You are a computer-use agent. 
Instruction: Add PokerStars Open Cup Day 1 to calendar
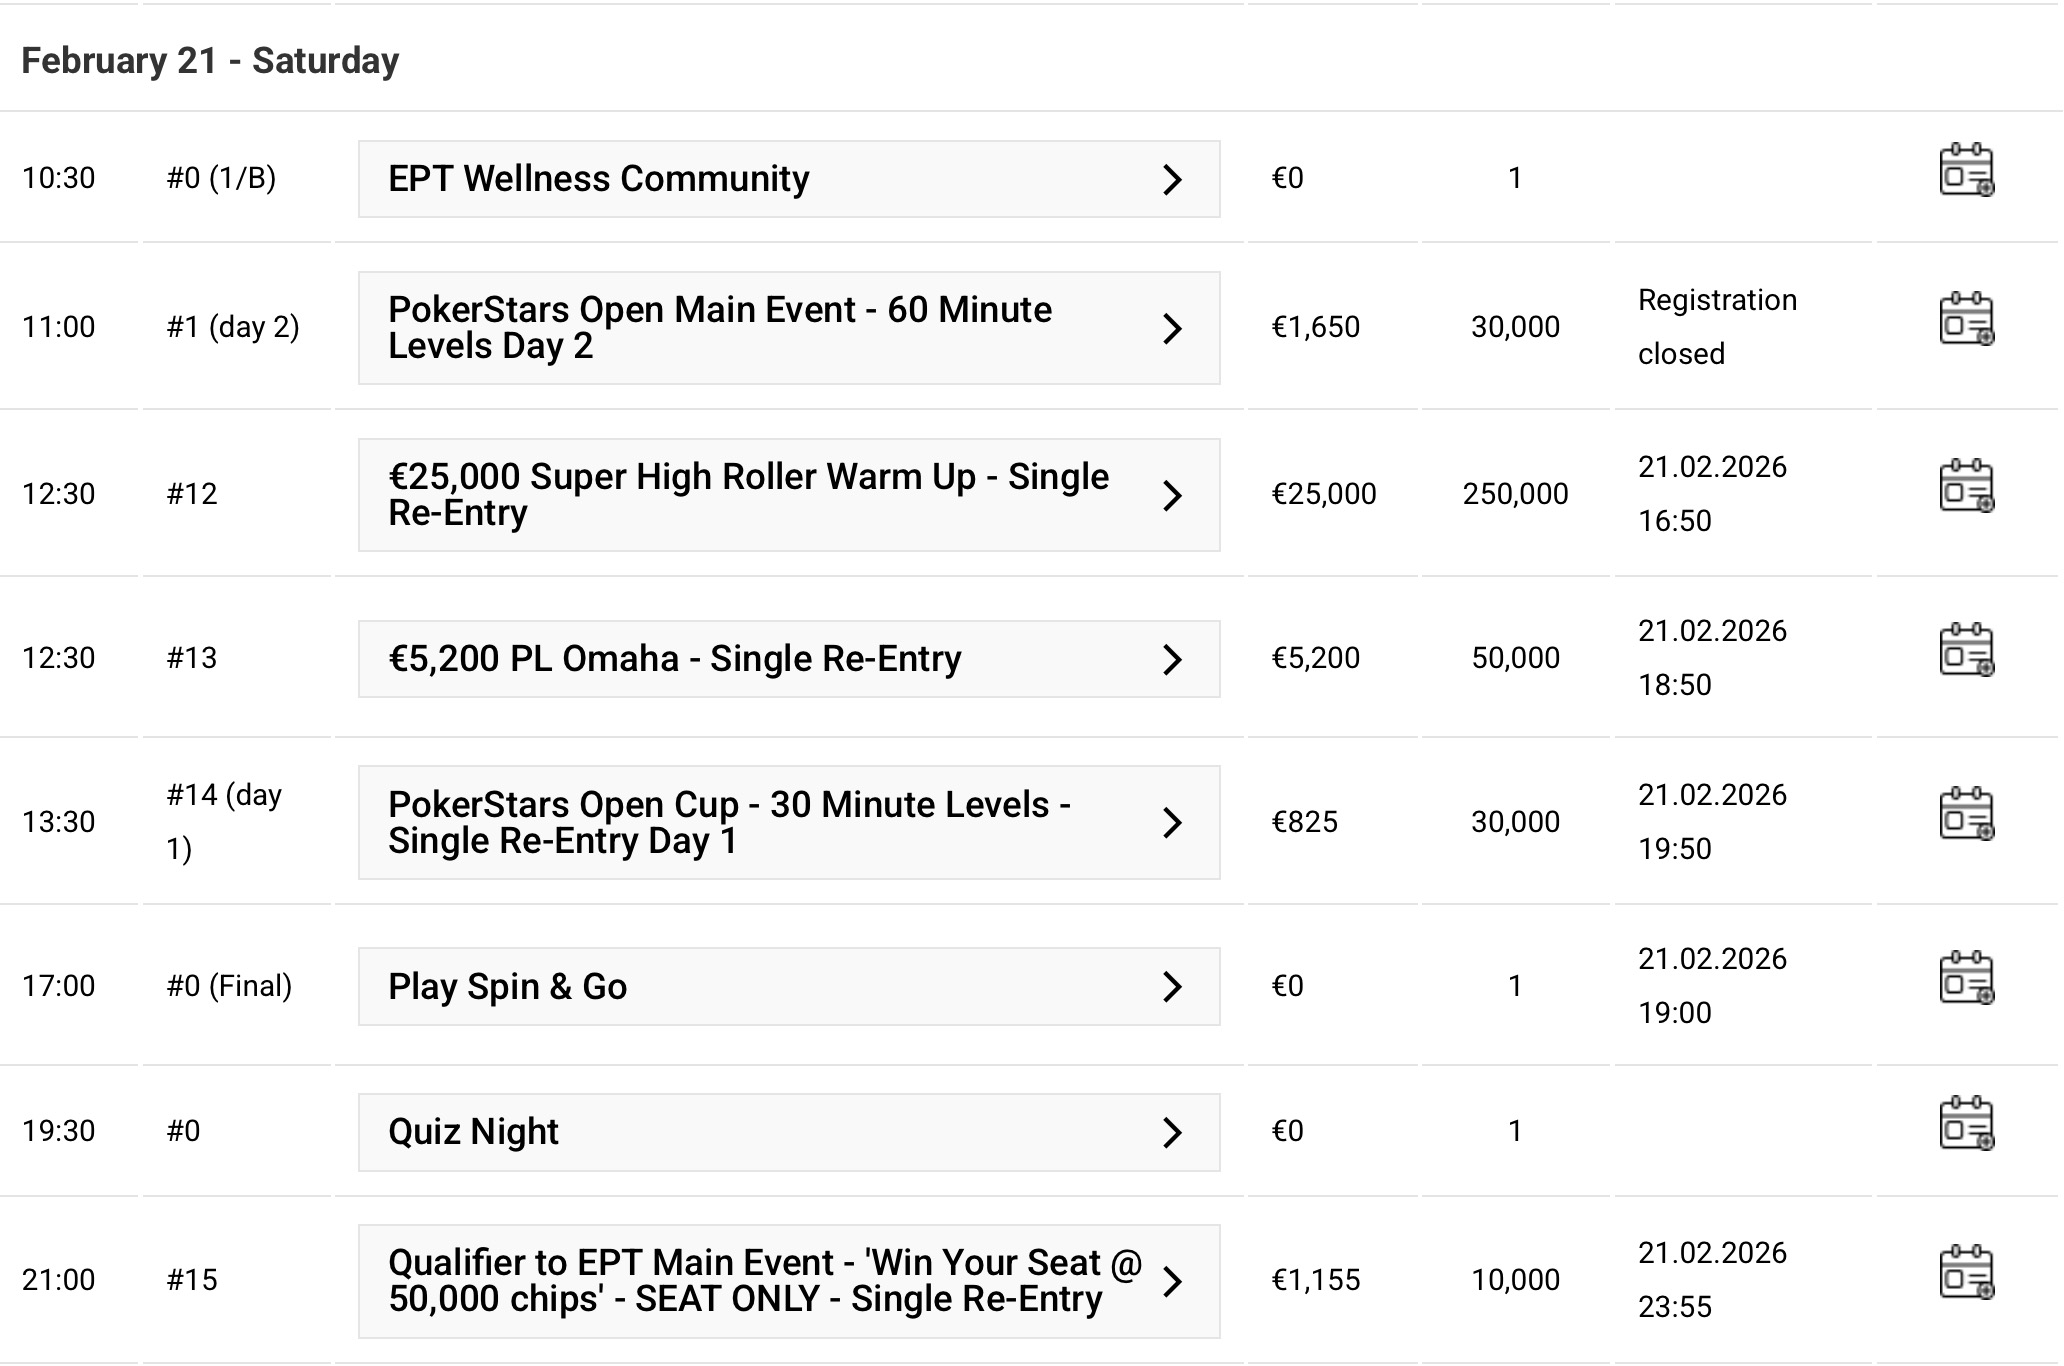click(1966, 815)
